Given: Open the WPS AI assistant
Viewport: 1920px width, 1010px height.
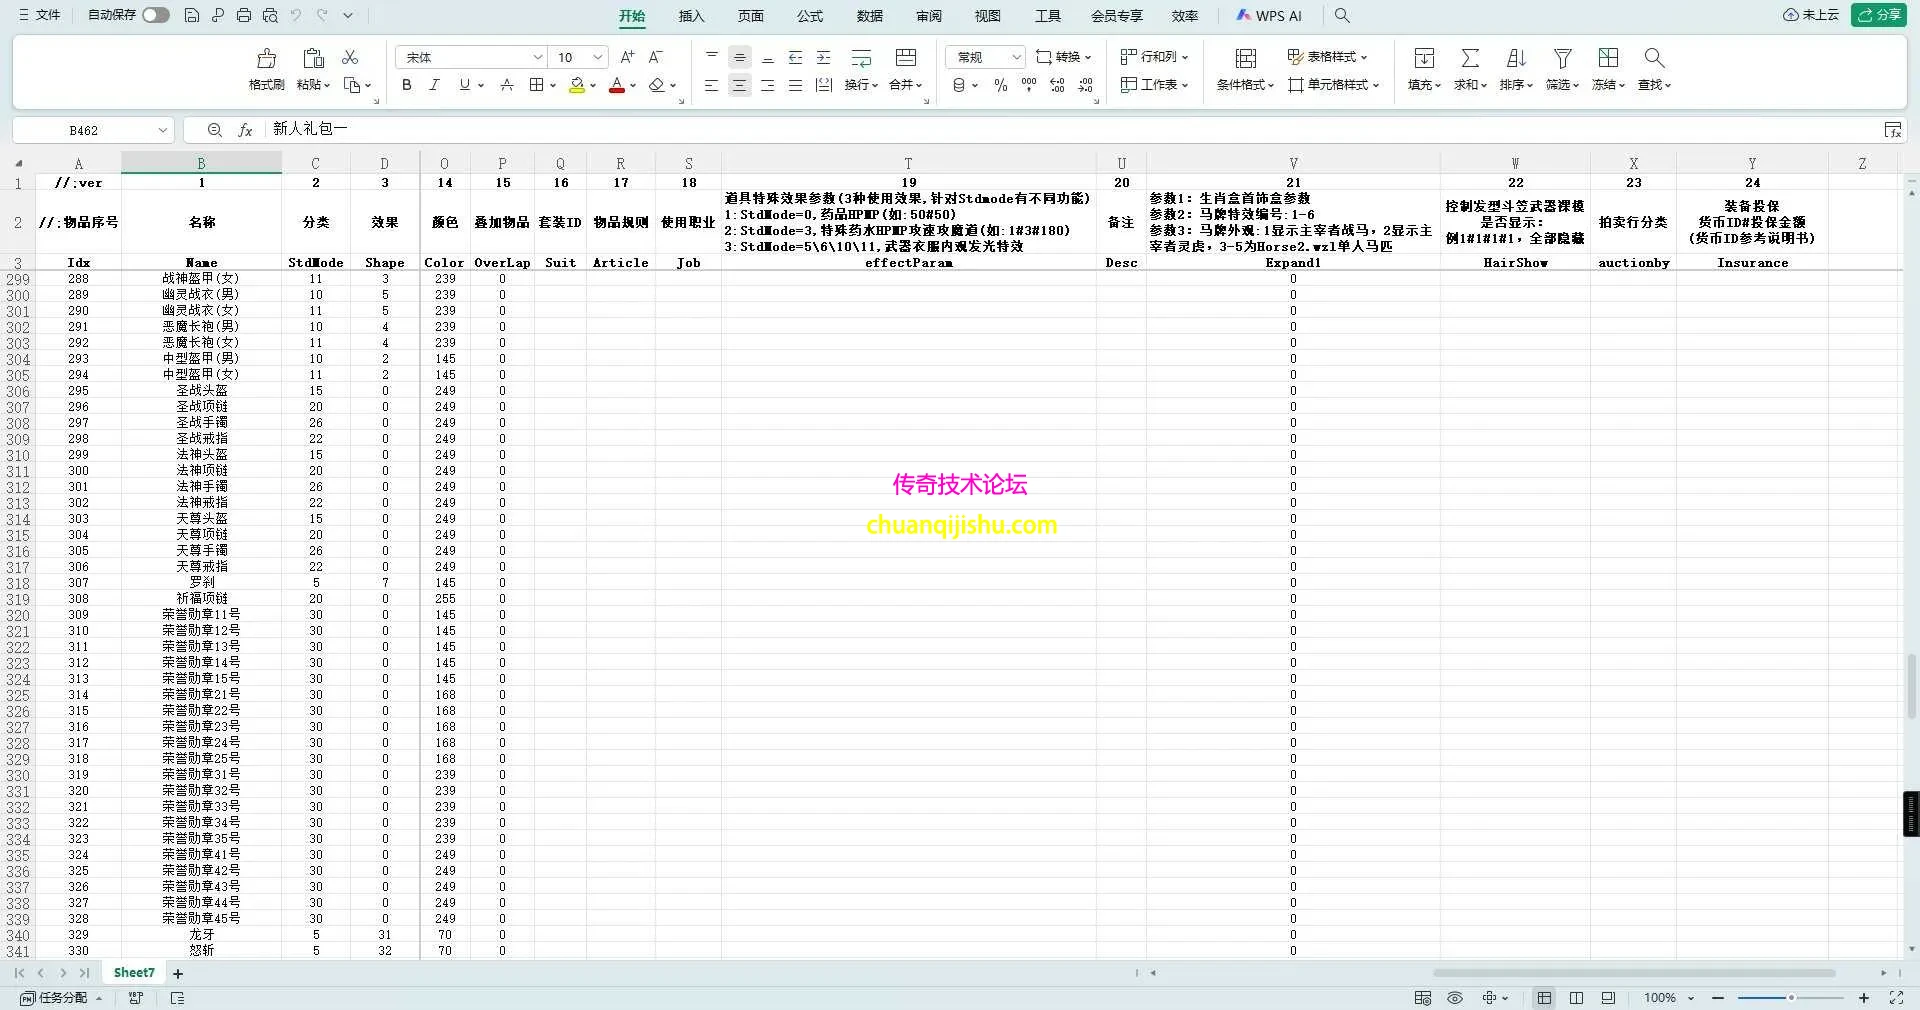Looking at the screenshot, I should click(x=1268, y=16).
